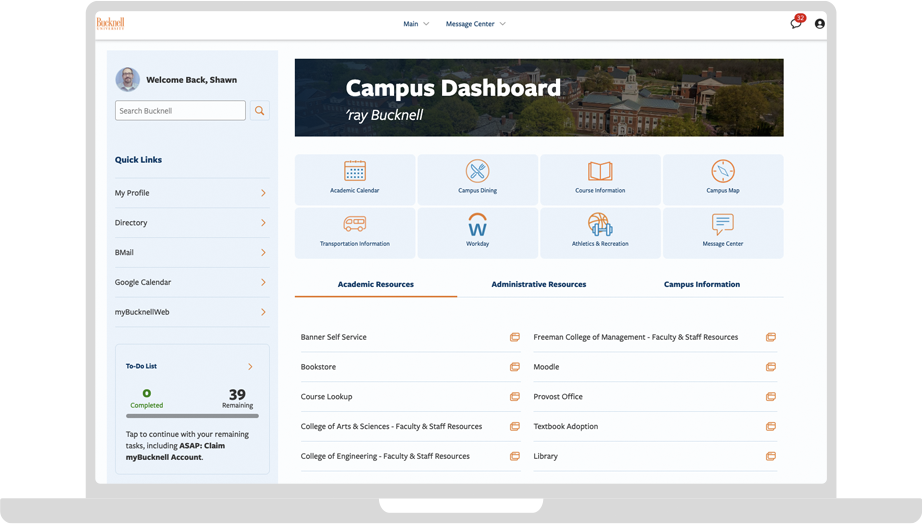Expand the To-Do List chevron

pos(250,367)
